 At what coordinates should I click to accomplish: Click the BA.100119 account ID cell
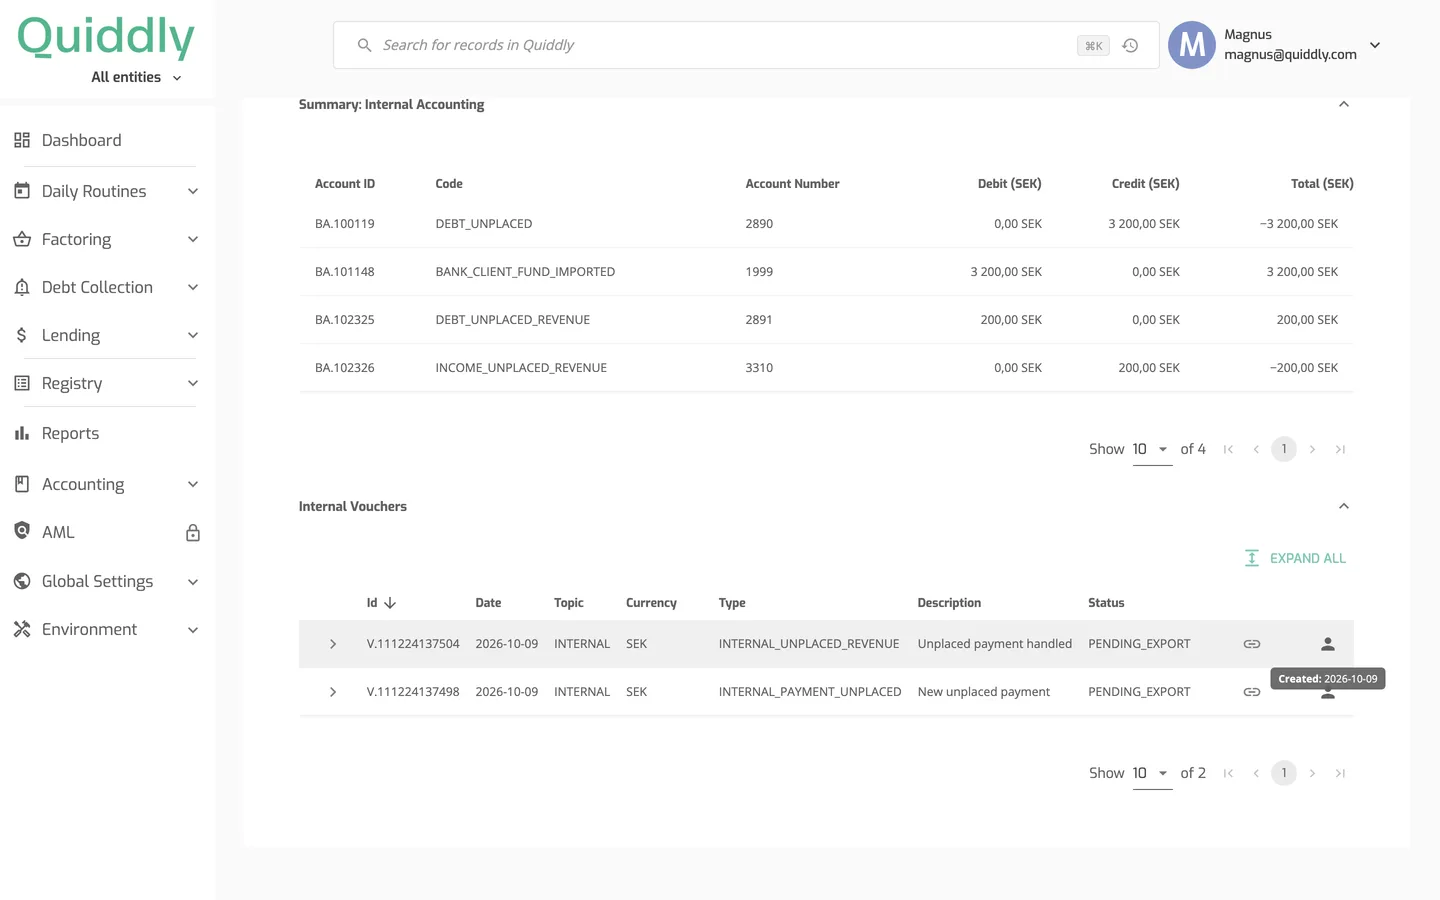[x=345, y=224]
